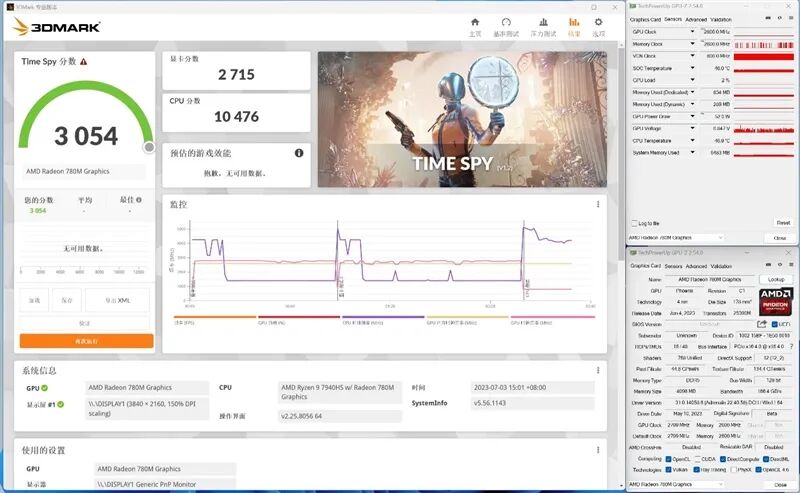Open GPU Load sensor dropdown arrow
800x493 pixels.
pyautogui.click(x=692, y=80)
